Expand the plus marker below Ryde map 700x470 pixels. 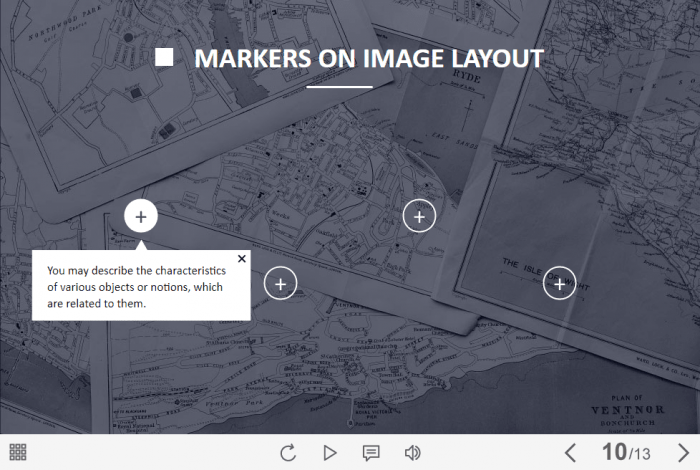pyautogui.click(x=419, y=216)
